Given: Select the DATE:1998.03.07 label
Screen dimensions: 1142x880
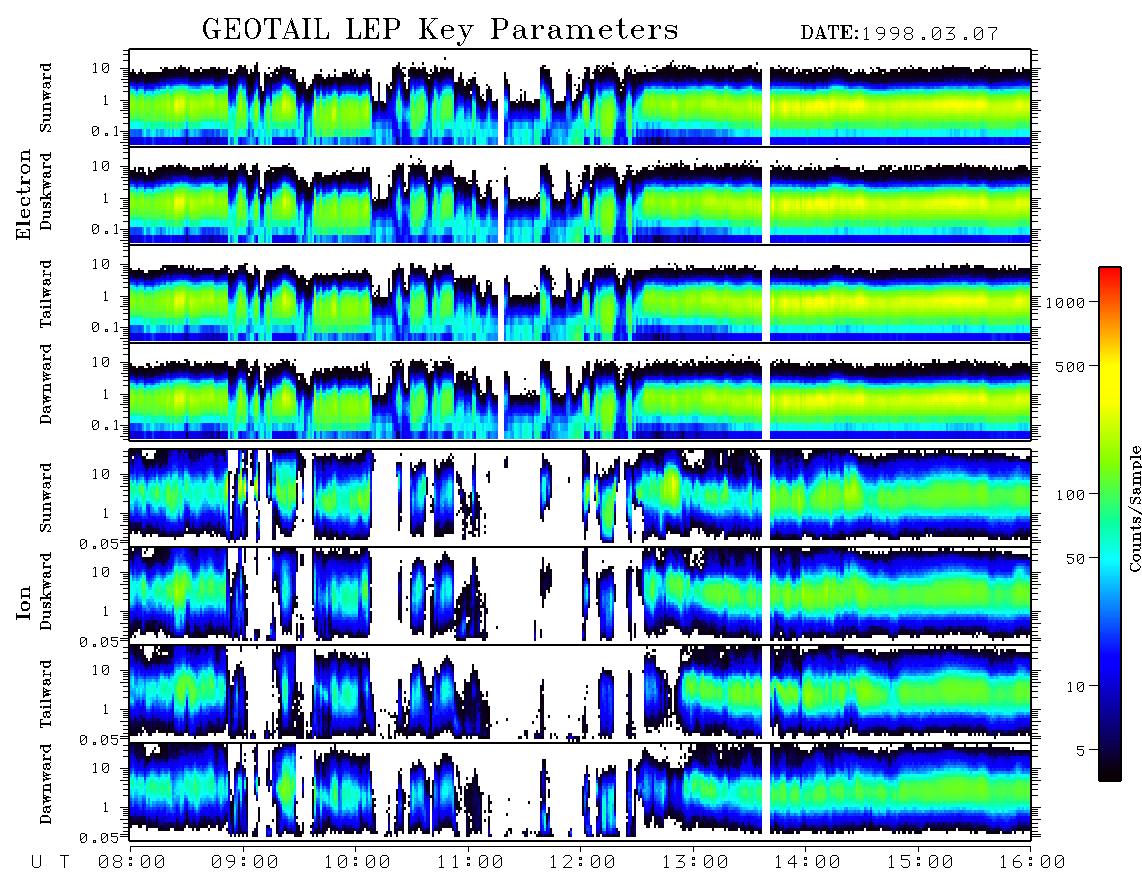Looking at the screenshot, I should (899, 33).
